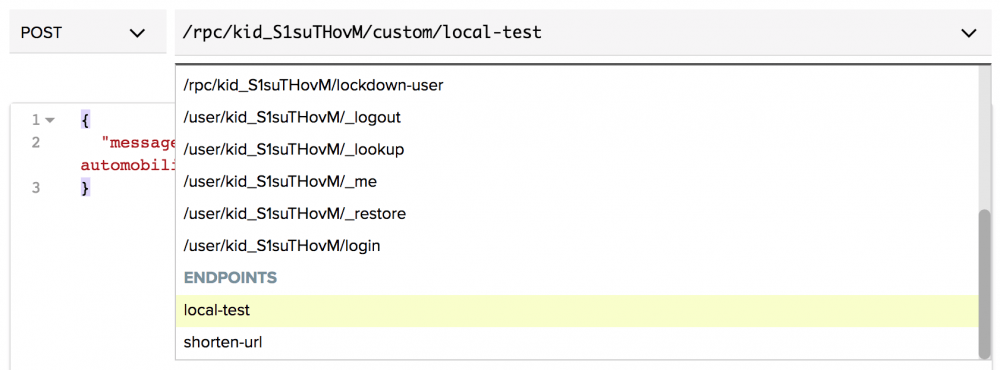Click the endpoint path dropdown chevron
Image resolution: width=1000 pixels, height=370 pixels.
(x=968, y=33)
